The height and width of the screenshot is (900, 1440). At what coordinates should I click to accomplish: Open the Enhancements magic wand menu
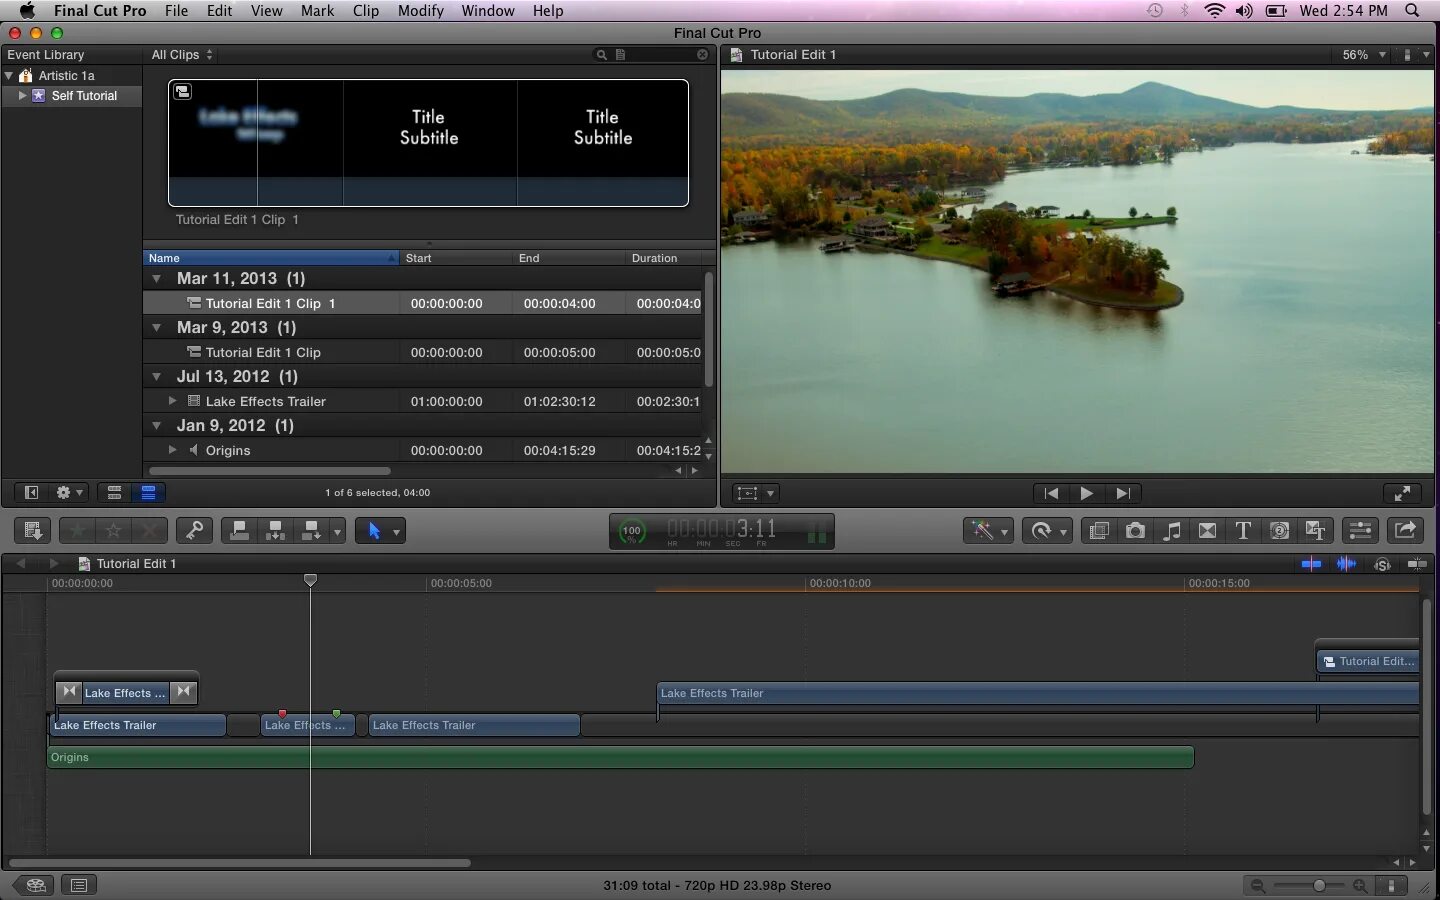pos(989,531)
